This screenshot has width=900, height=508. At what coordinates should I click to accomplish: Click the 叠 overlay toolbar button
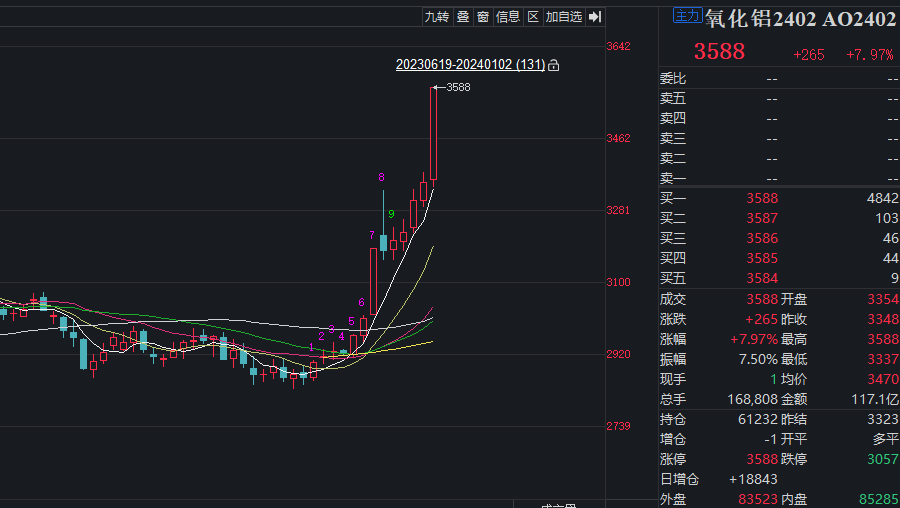pyautogui.click(x=463, y=17)
